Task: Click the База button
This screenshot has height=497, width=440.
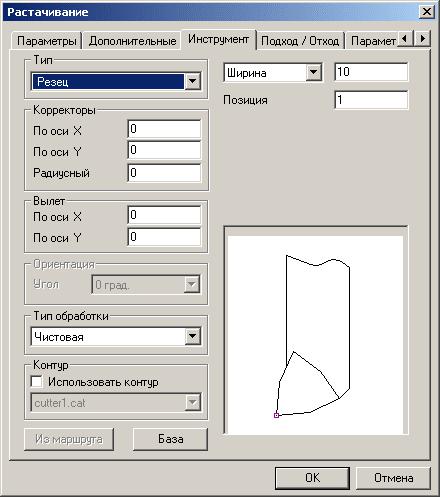Action: click(x=170, y=439)
